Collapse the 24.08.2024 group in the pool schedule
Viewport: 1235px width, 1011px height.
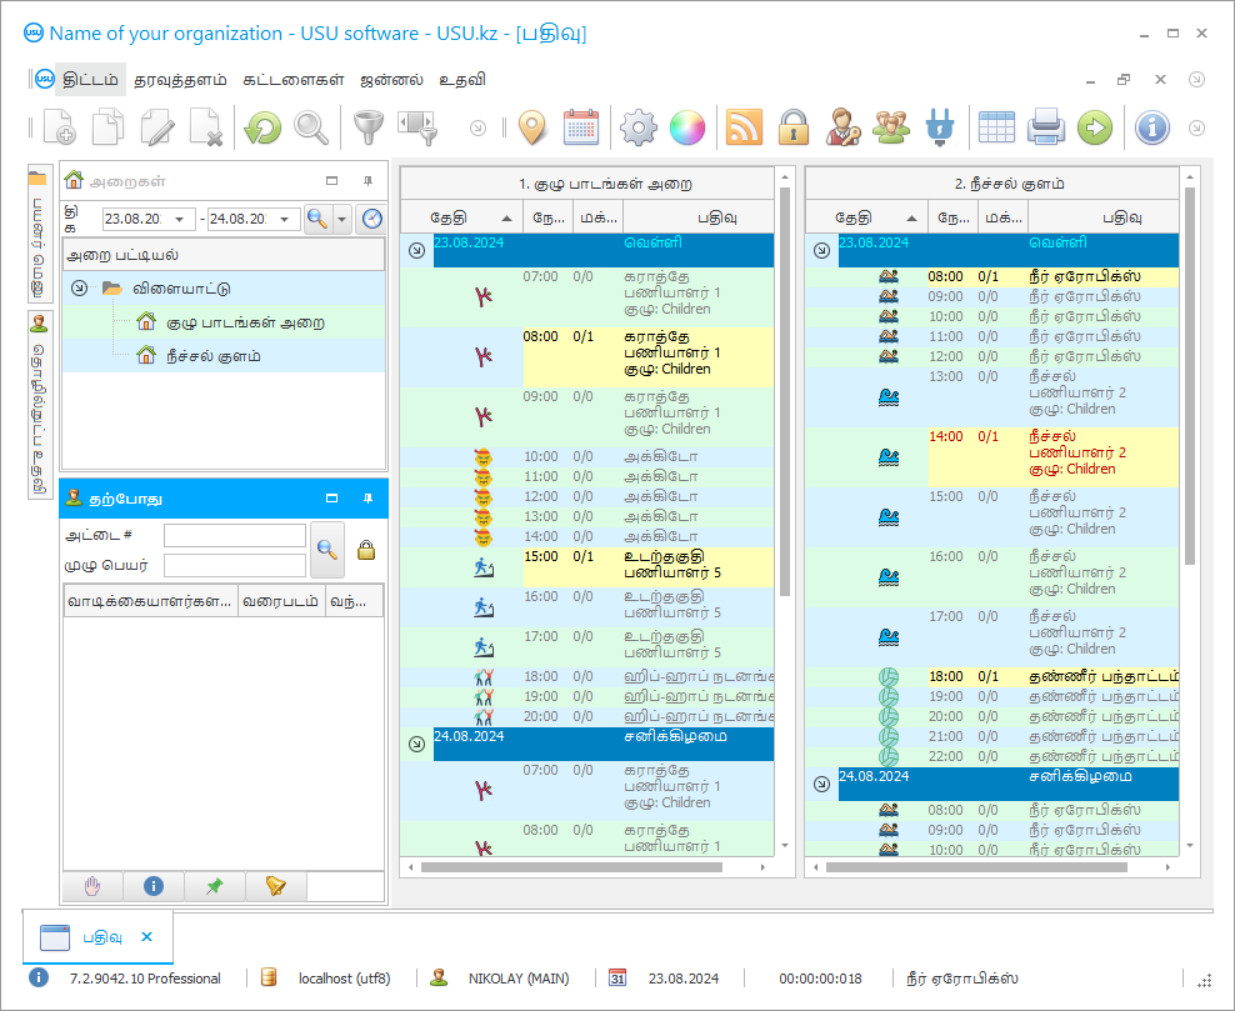coord(821,784)
